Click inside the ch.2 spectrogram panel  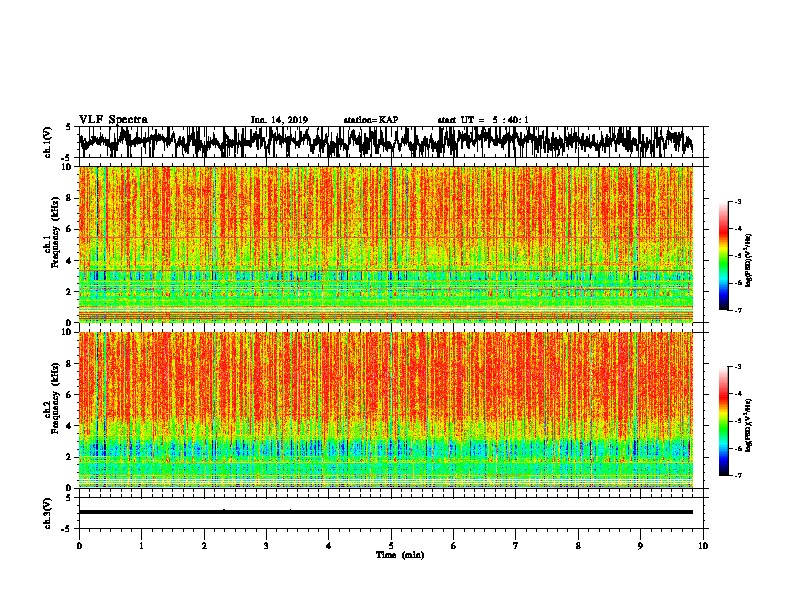[386, 410]
